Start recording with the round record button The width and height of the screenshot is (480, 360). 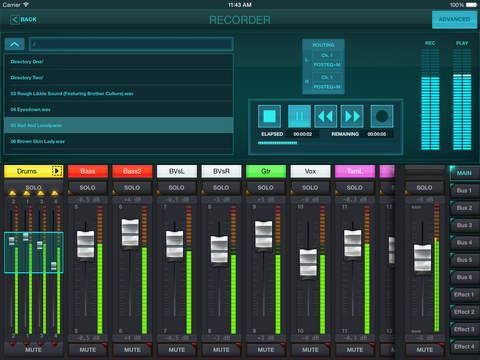tap(382, 116)
